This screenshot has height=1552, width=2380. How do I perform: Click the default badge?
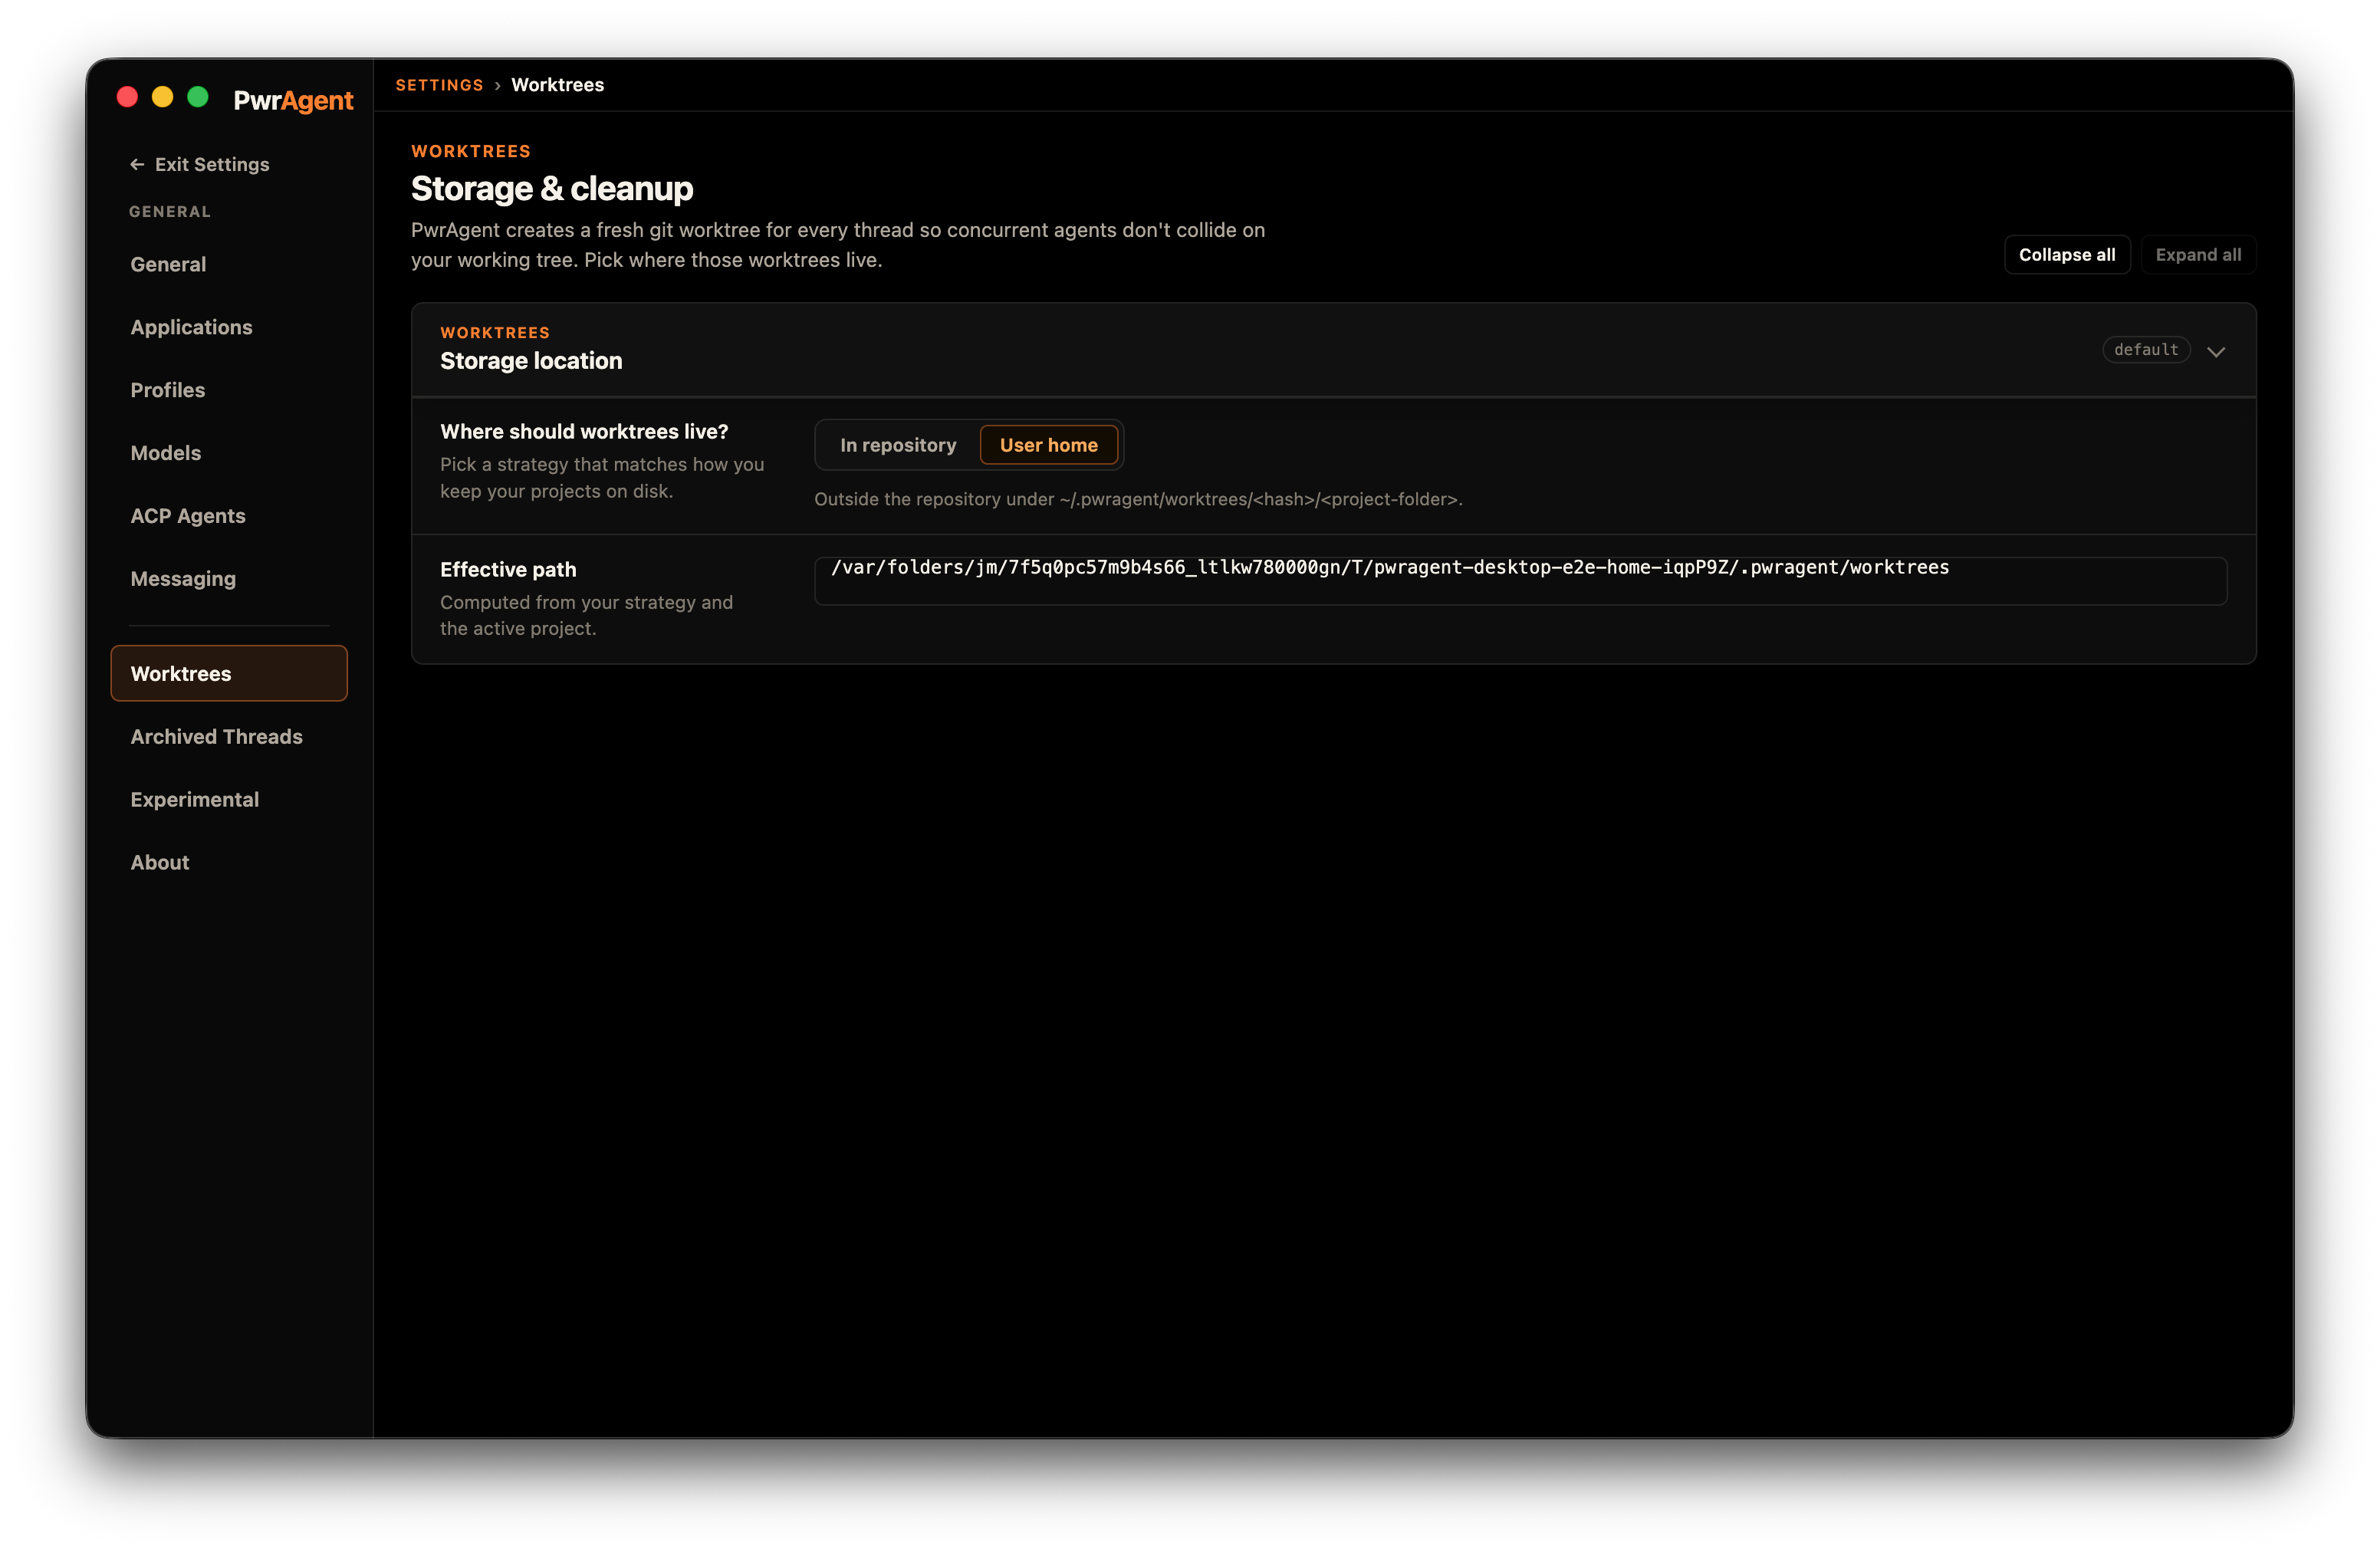(2146, 350)
